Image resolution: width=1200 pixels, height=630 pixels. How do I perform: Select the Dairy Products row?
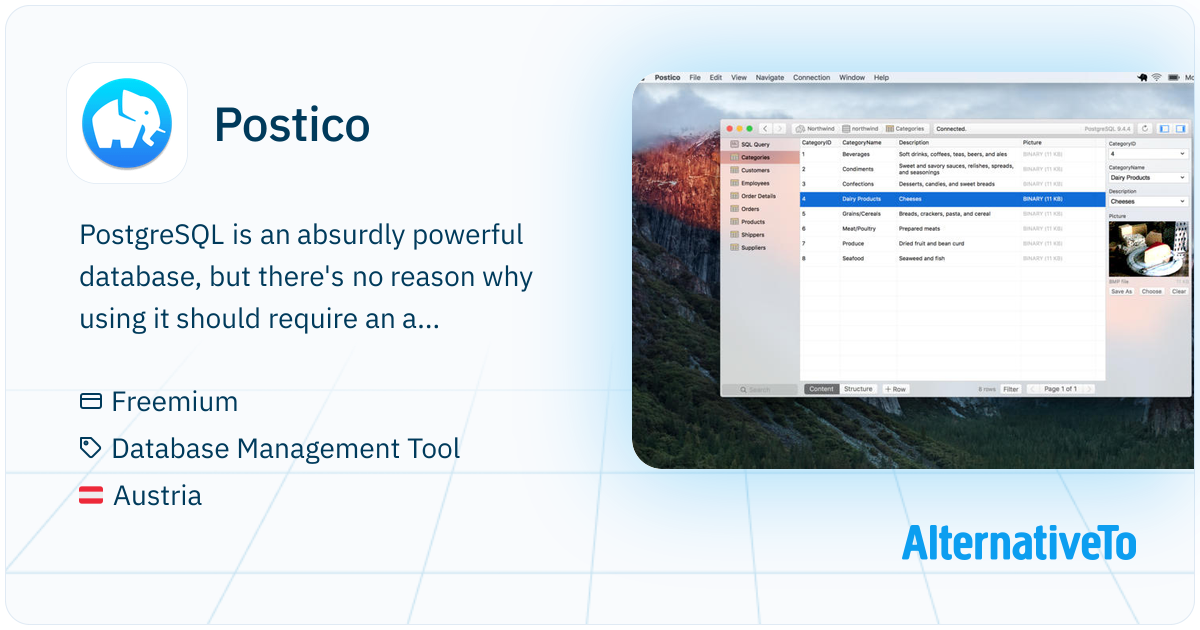[953, 199]
